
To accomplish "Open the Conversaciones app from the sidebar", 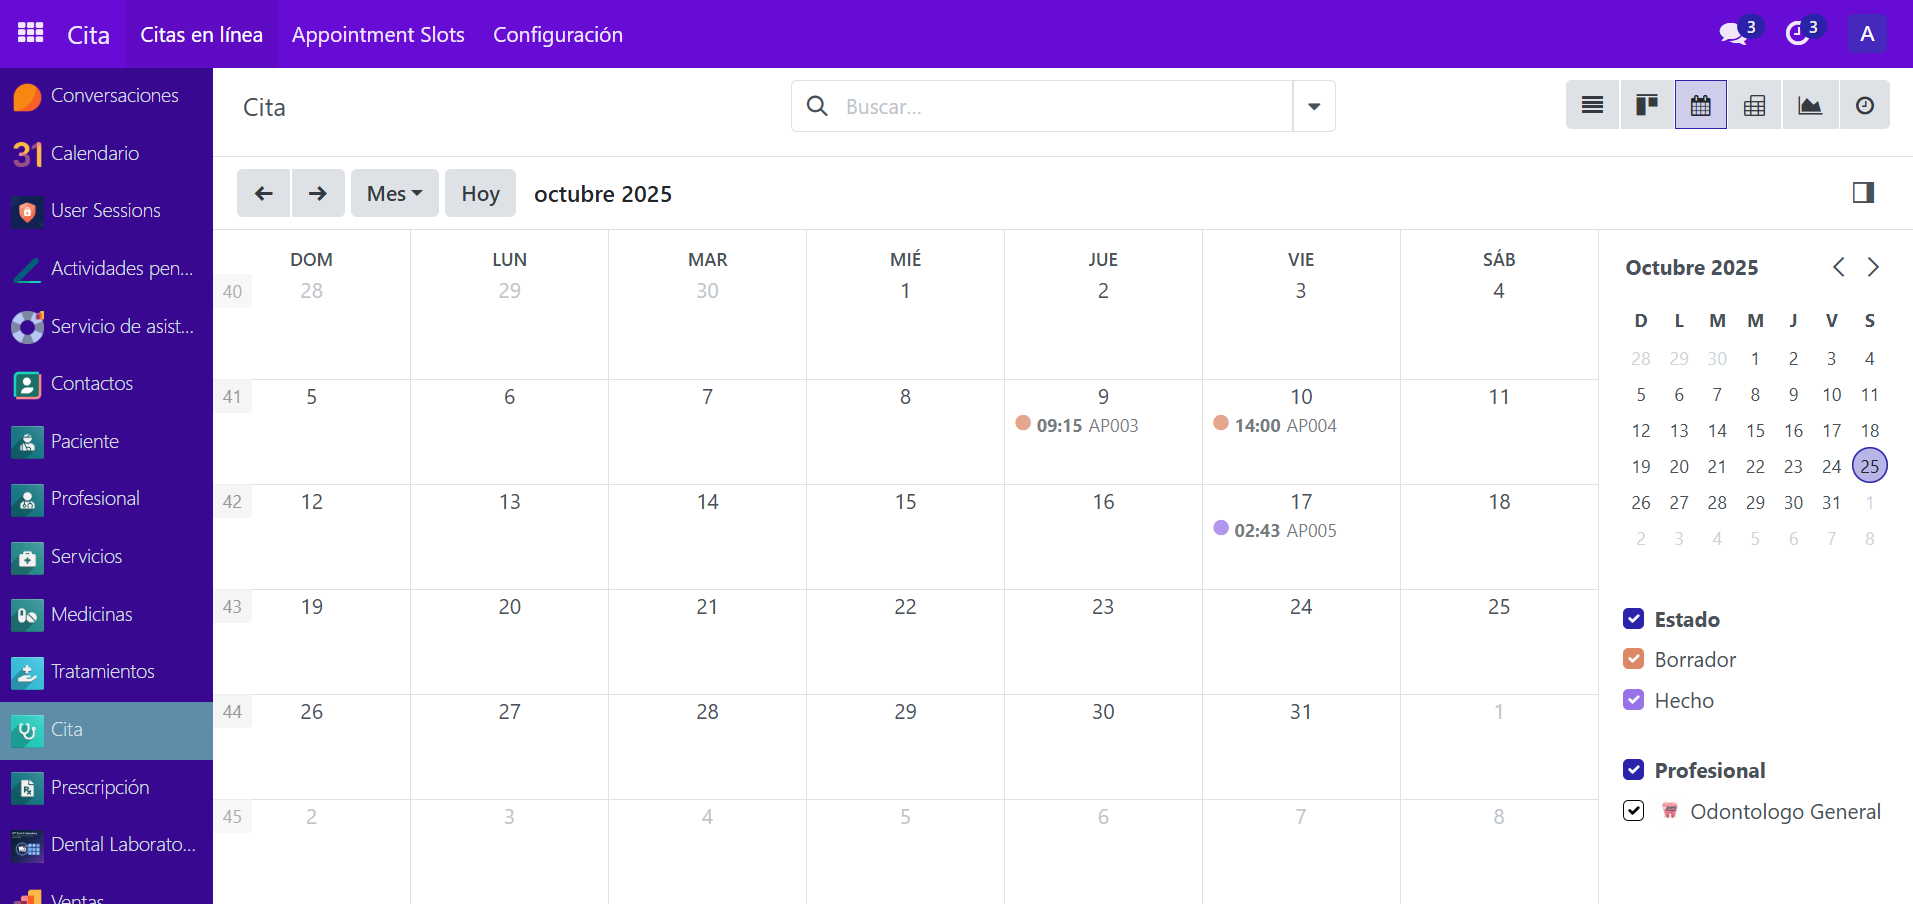I will (115, 96).
